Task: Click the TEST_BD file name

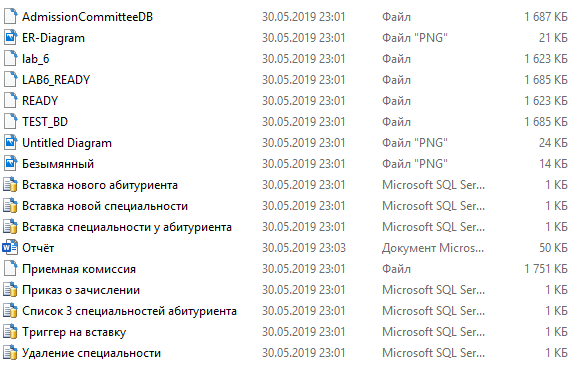Action: point(45,122)
